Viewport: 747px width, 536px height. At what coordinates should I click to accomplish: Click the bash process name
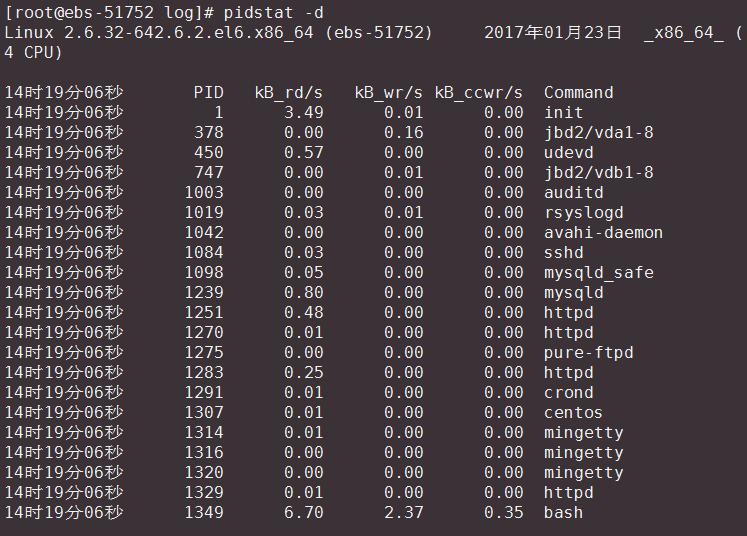[564, 513]
